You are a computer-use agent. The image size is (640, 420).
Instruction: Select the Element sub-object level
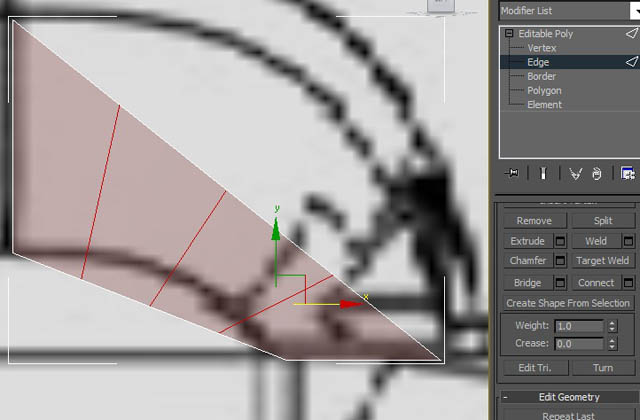coord(544,105)
